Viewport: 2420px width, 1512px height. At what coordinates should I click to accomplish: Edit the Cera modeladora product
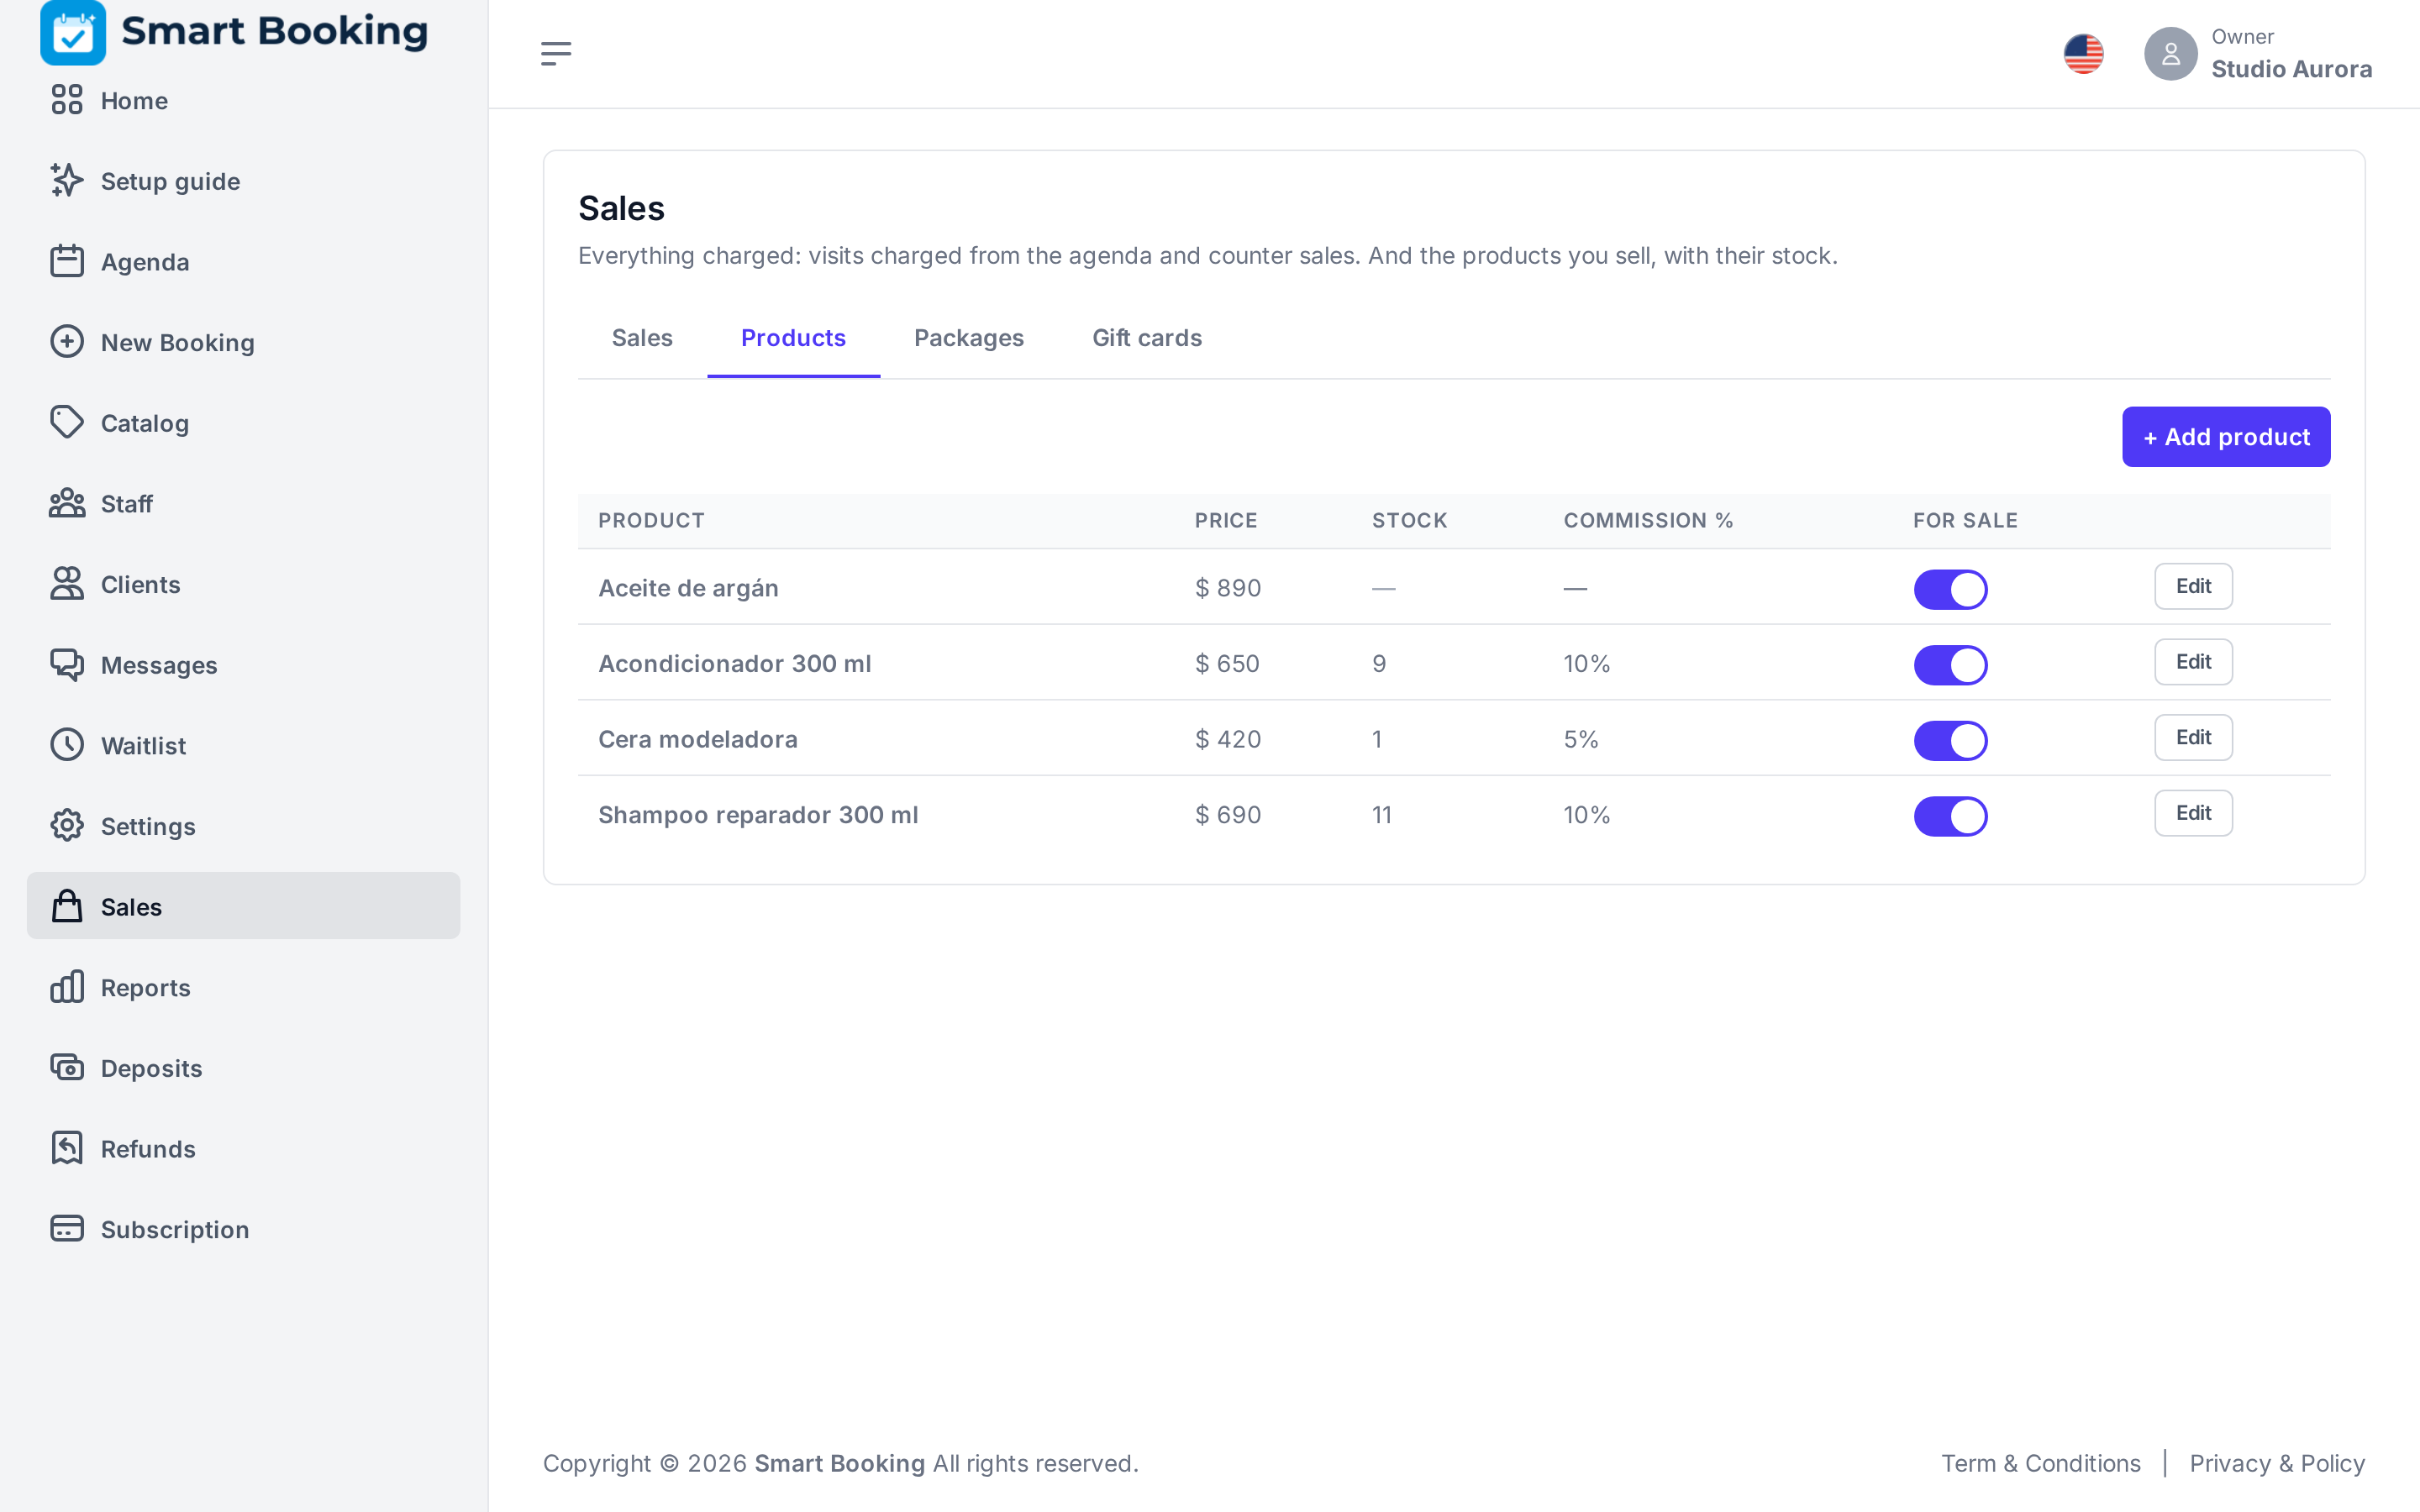[x=2193, y=737]
